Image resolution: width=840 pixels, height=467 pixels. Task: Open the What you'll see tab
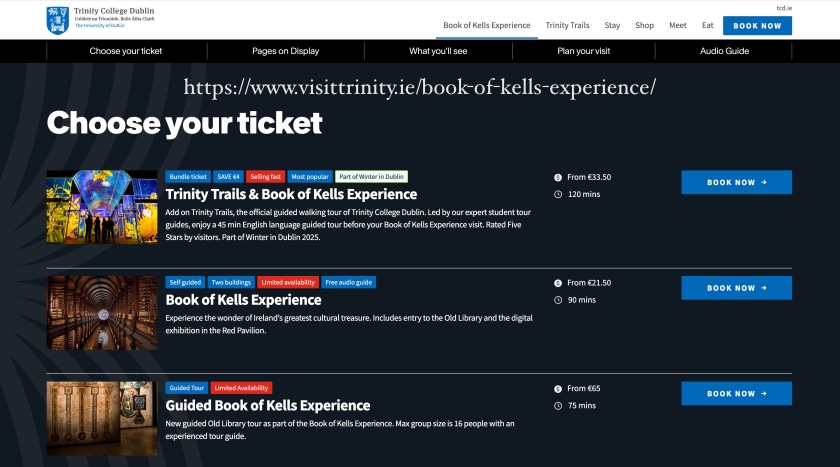point(438,51)
